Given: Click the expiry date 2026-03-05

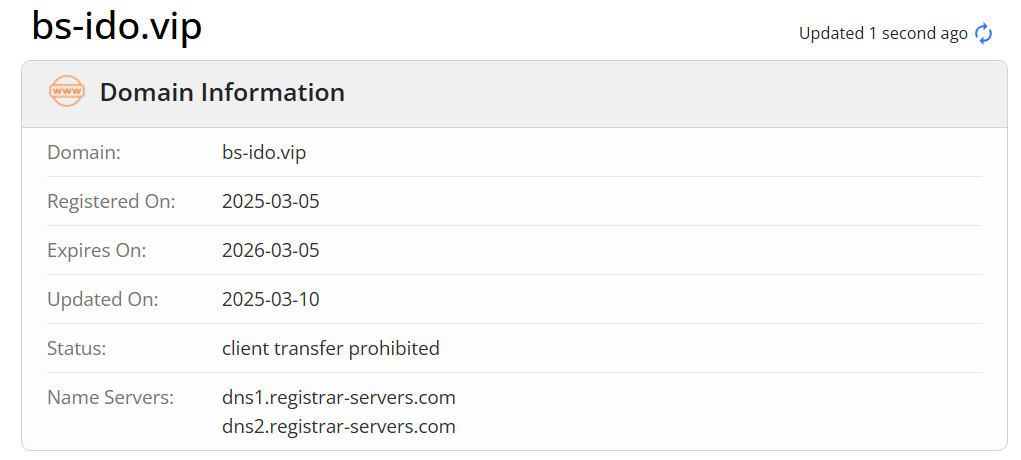Looking at the screenshot, I should click(271, 250).
